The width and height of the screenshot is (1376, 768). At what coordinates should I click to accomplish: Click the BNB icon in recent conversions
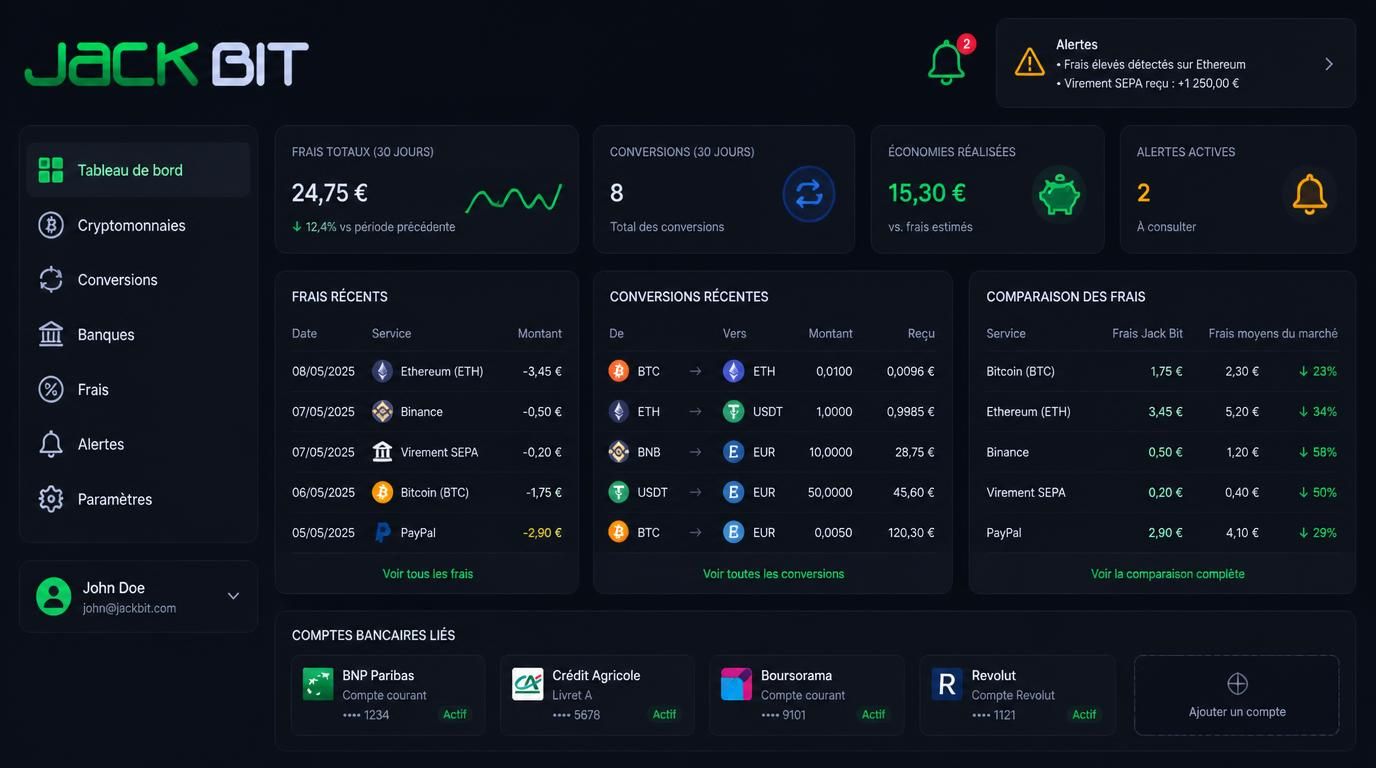point(619,452)
